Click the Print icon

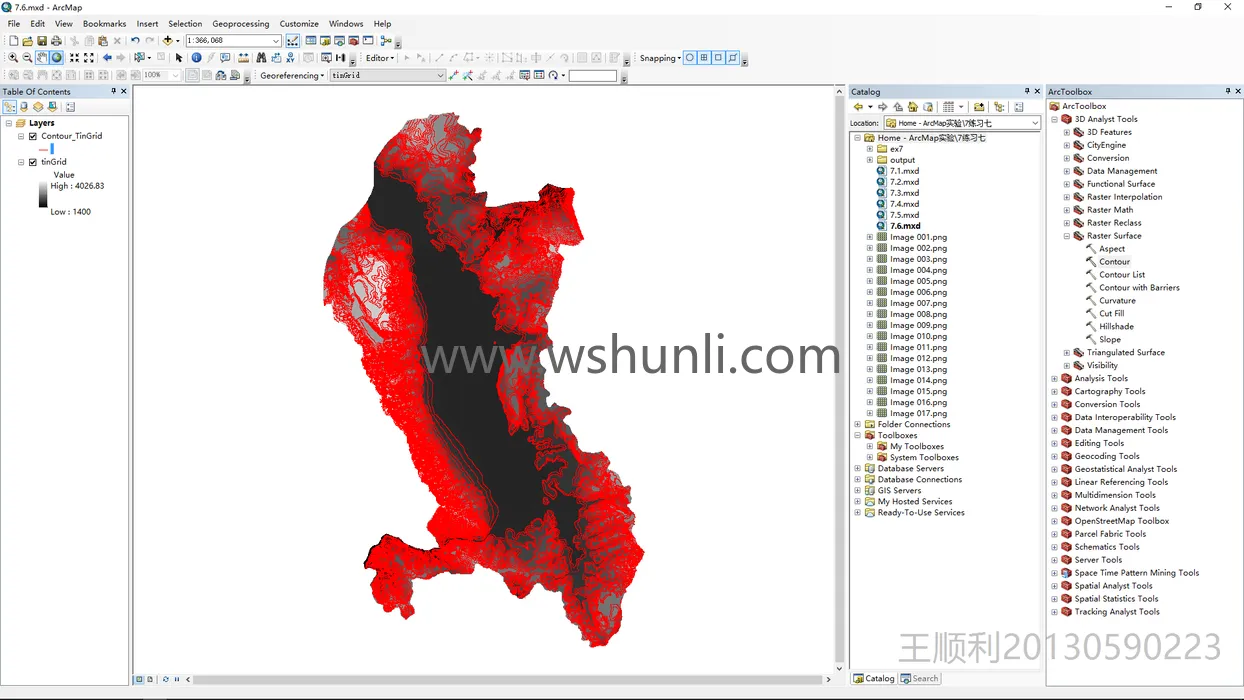56,41
